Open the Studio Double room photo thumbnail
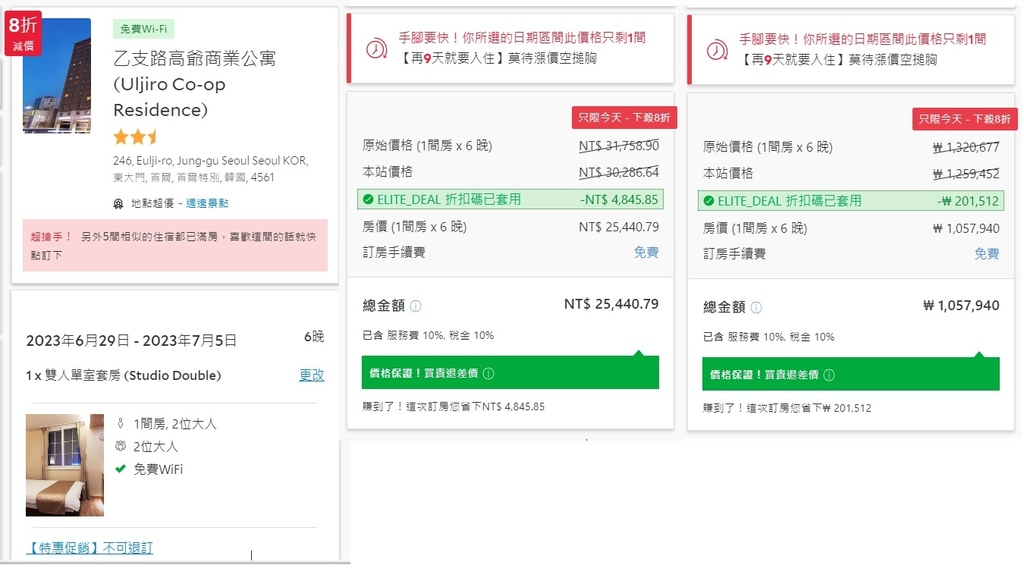Viewport: 1024px width, 587px height. [64, 465]
